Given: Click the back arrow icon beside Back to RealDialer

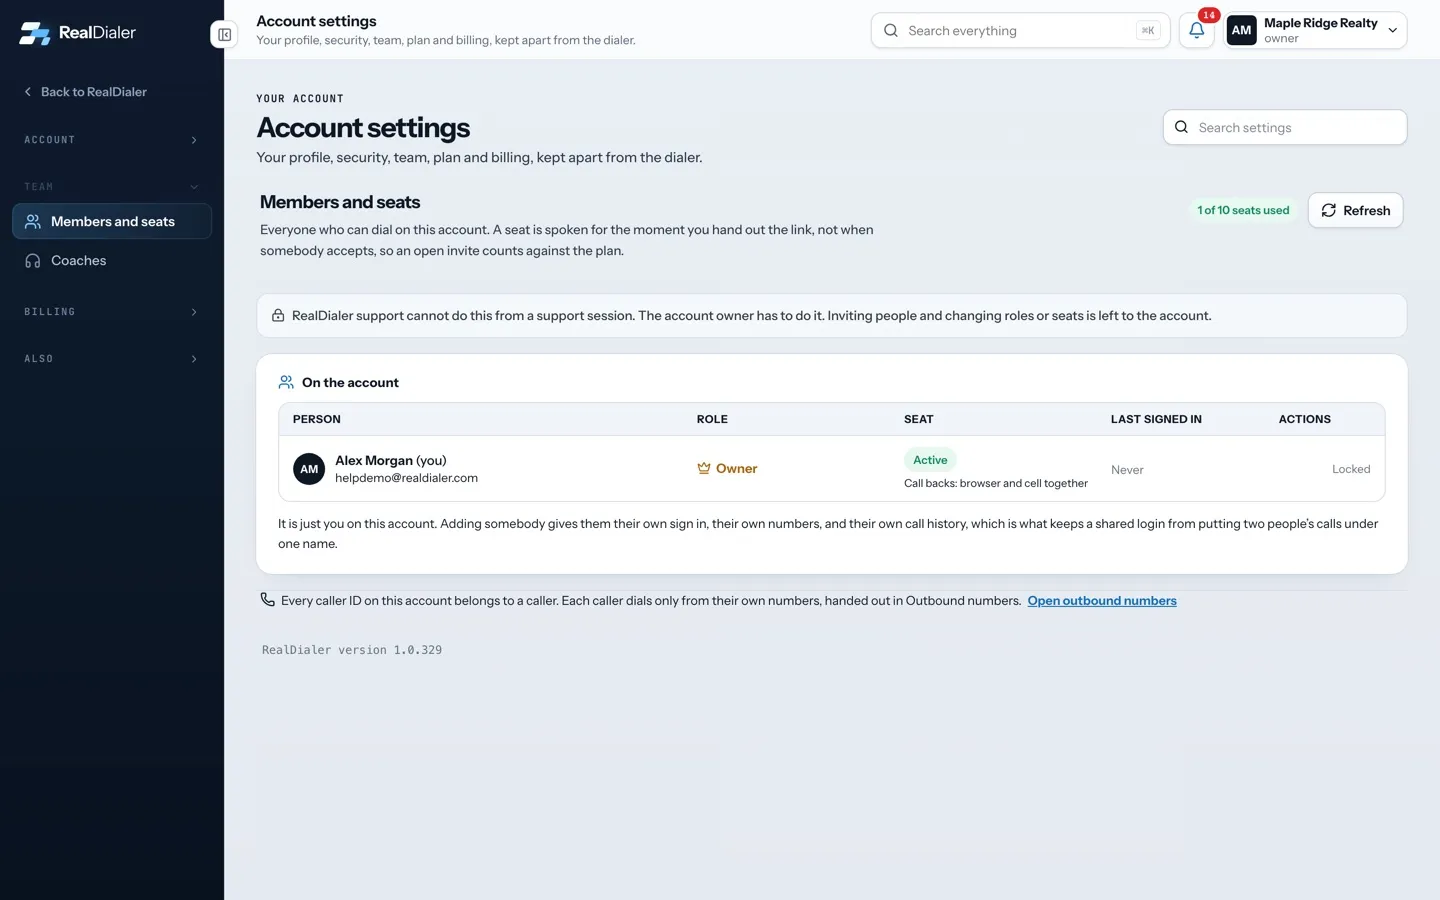Looking at the screenshot, I should (x=28, y=91).
